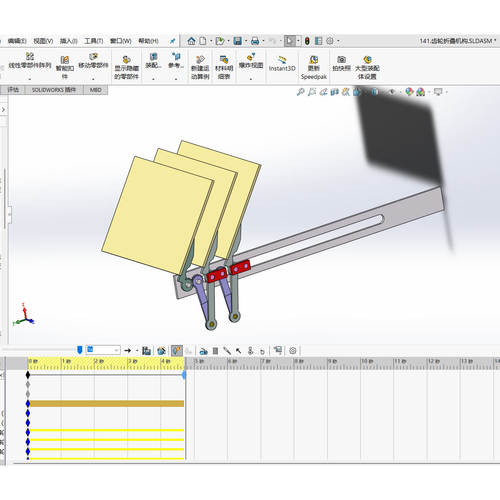Expand the Print dropdown arrow

pos(263,41)
